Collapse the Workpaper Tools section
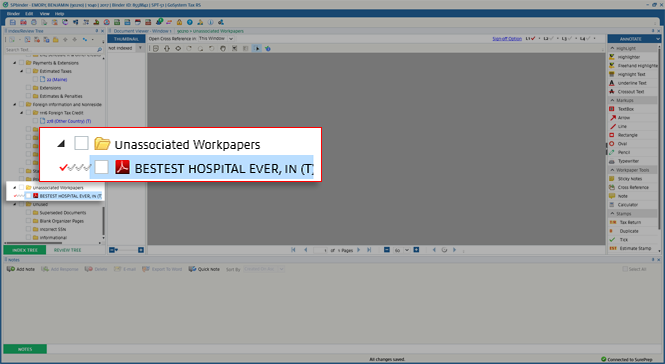The height and width of the screenshot is (364, 665). pos(612,170)
